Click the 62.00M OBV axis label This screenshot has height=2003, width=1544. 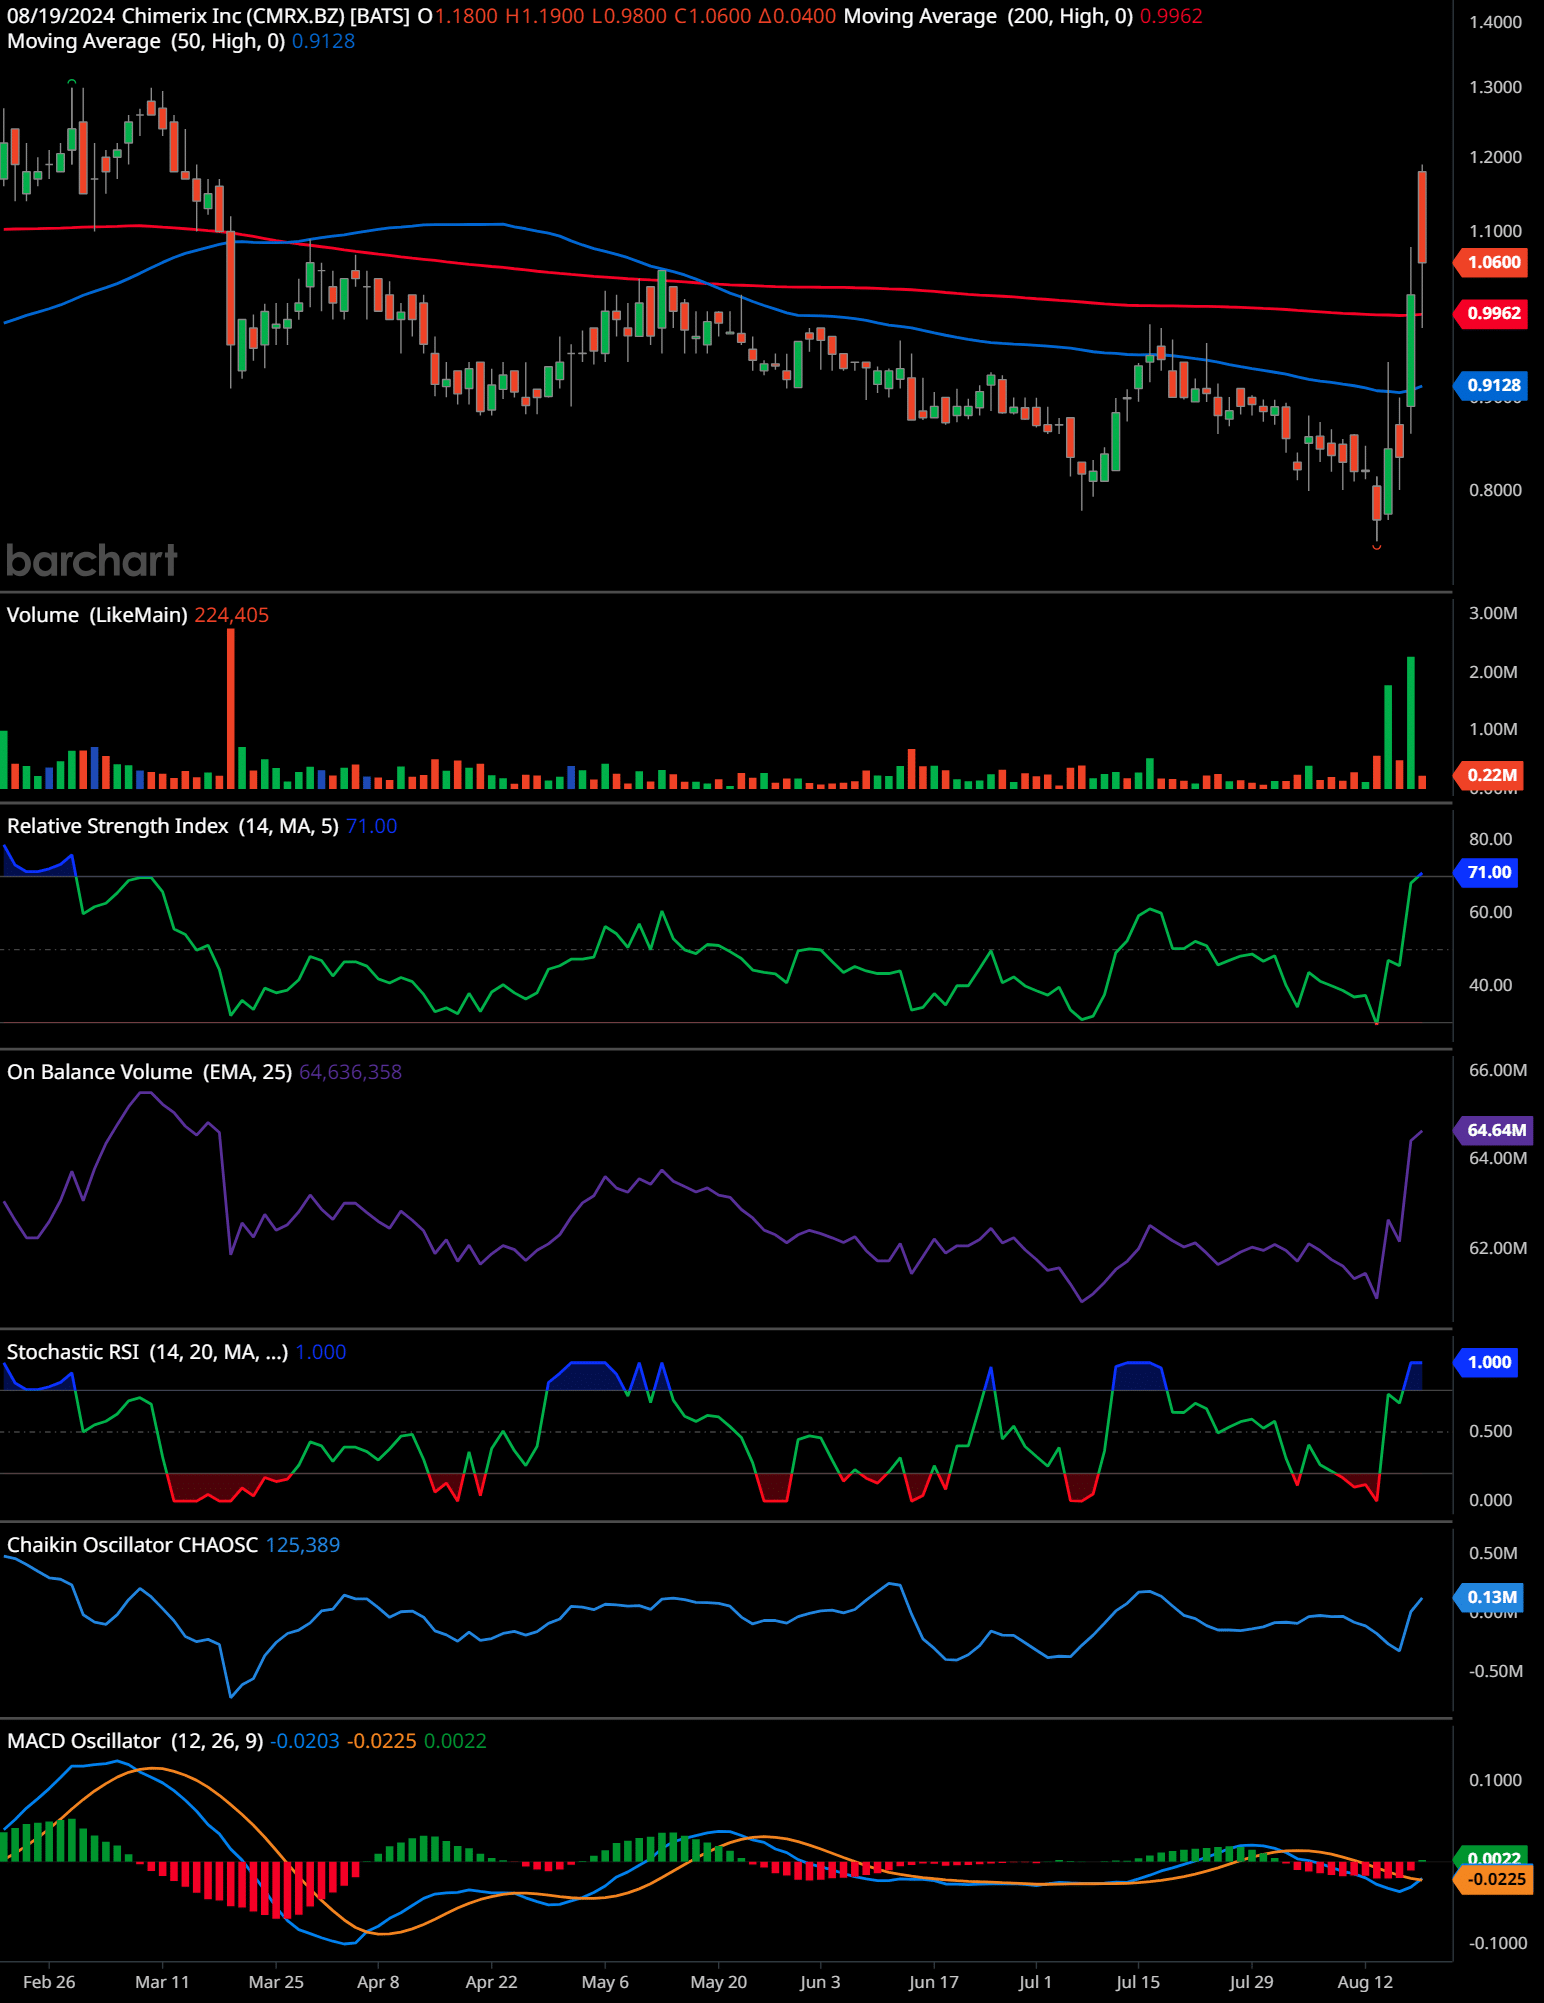[x=1497, y=1248]
